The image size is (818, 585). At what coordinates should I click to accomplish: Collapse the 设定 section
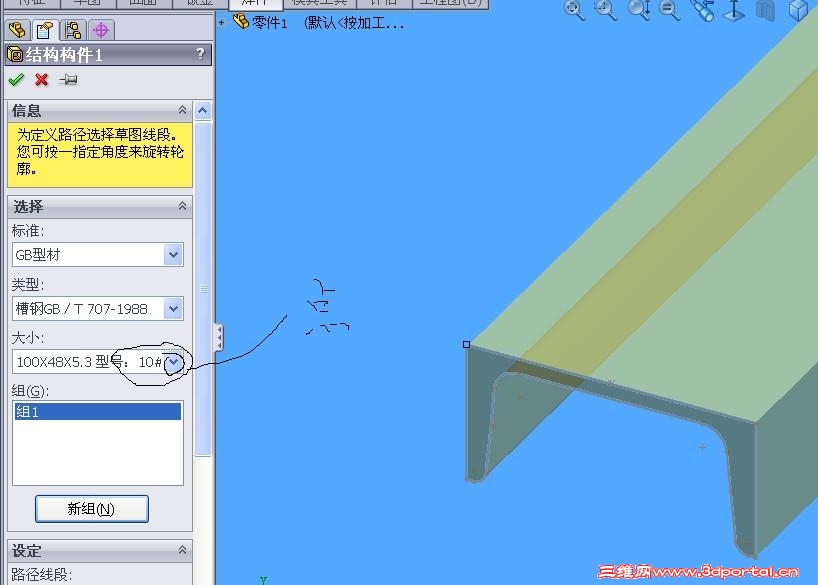[182, 550]
